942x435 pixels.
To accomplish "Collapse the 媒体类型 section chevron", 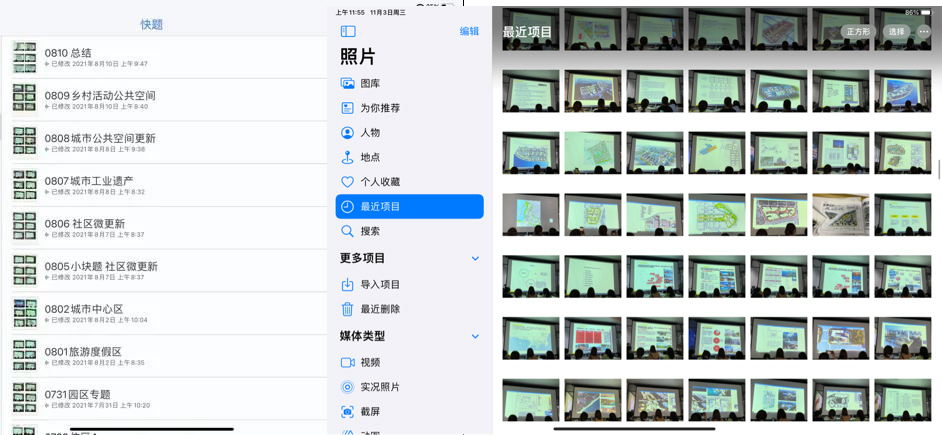I will point(475,336).
